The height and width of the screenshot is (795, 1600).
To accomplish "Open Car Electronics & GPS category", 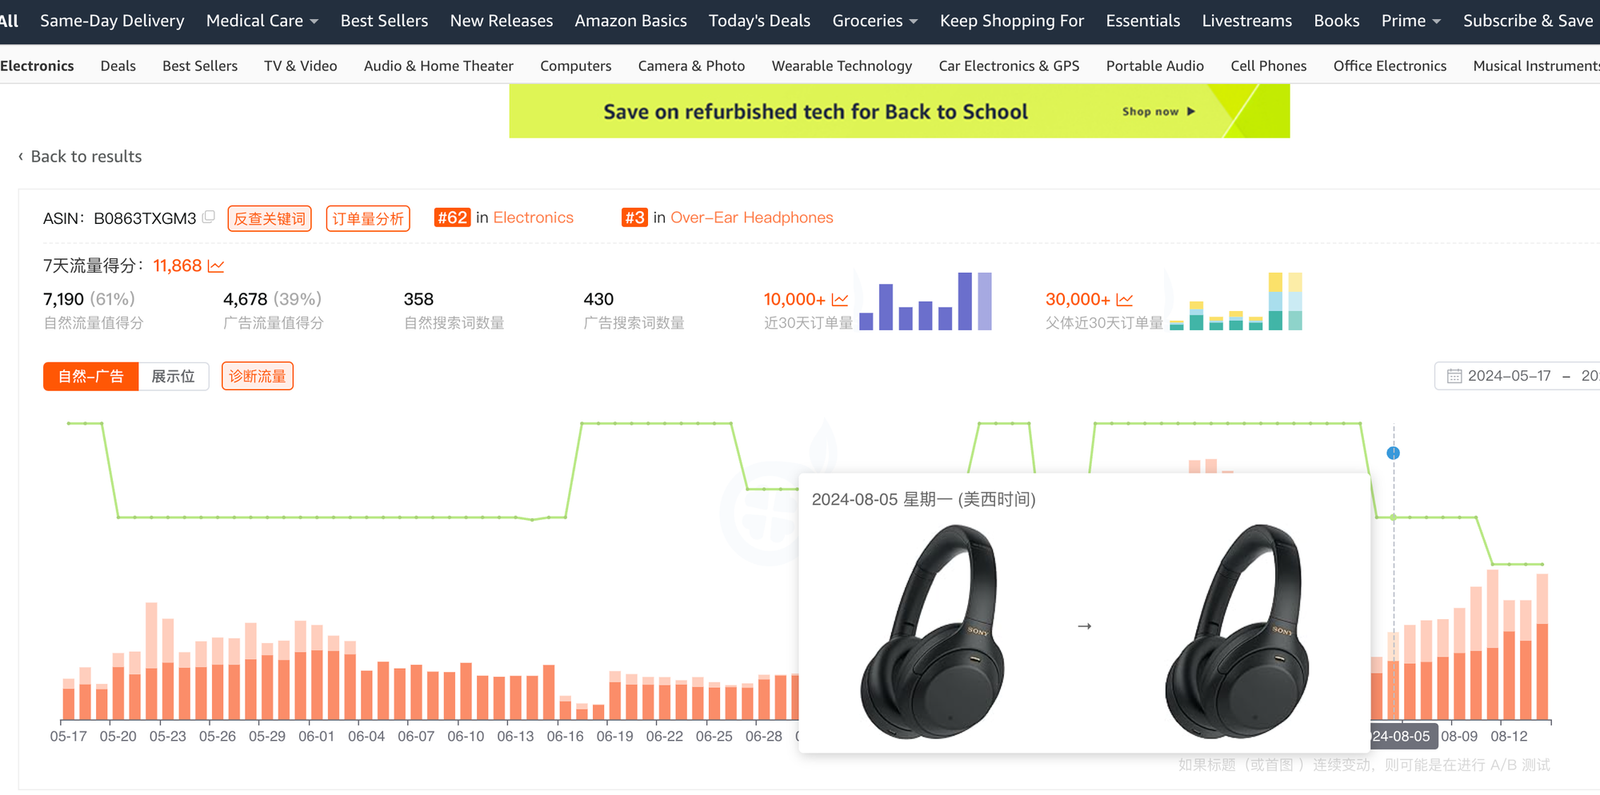I will pos(1009,66).
